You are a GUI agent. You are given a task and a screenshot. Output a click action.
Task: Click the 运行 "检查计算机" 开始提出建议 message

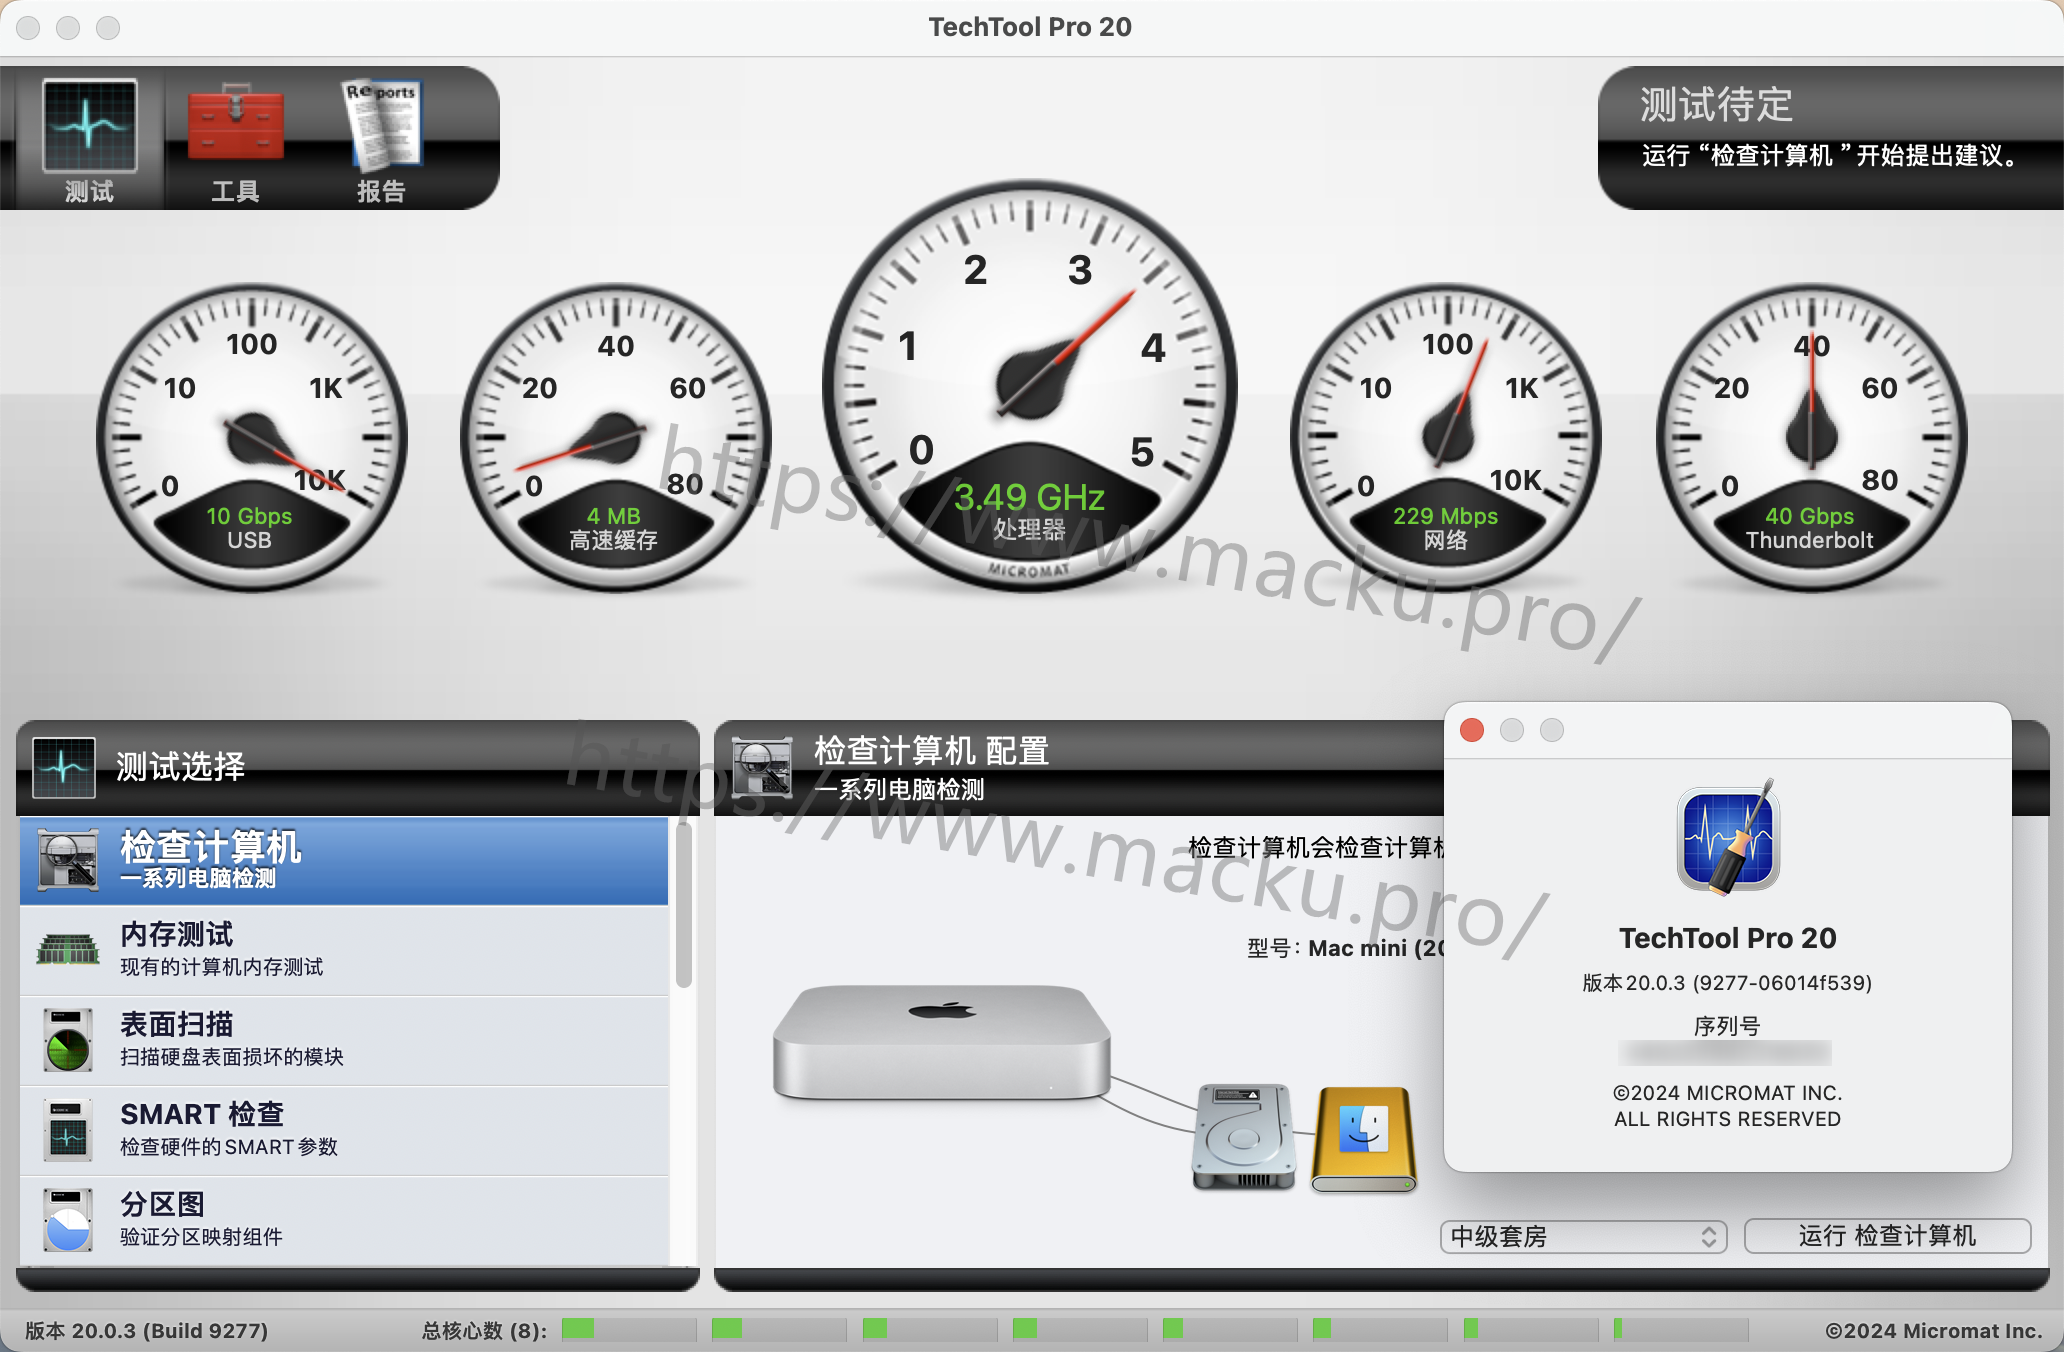[1832, 156]
